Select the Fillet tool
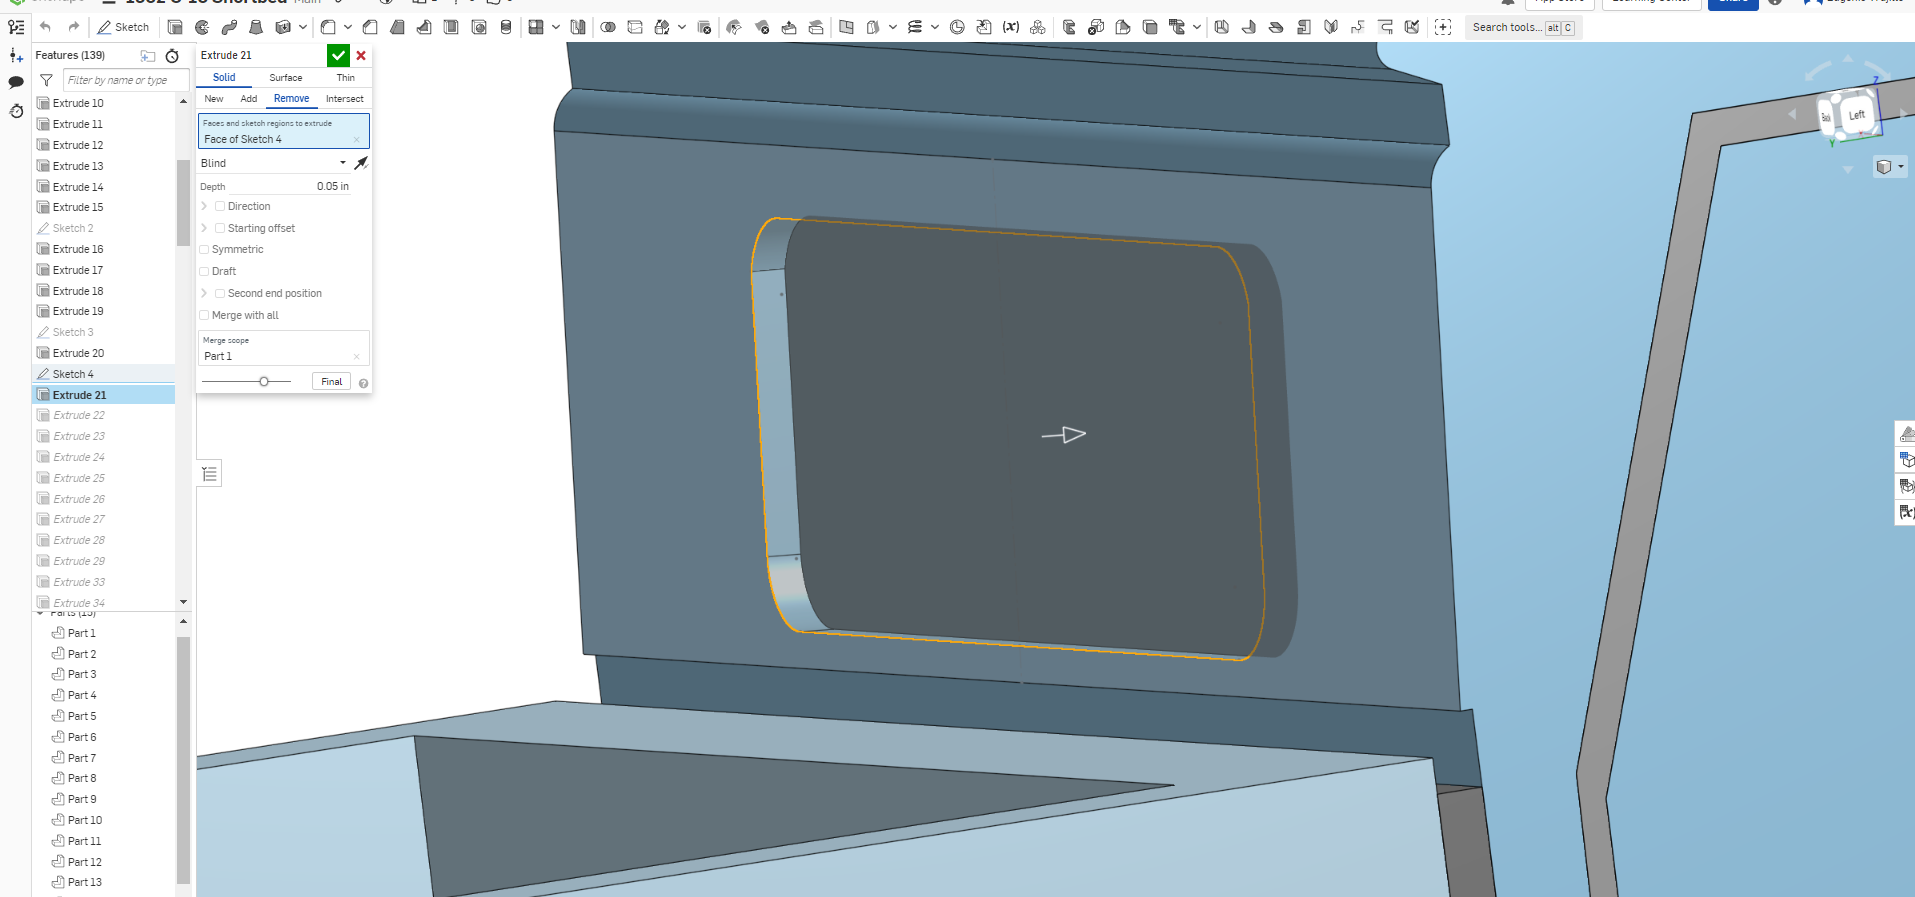The height and width of the screenshot is (897, 1915). pos(328,27)
